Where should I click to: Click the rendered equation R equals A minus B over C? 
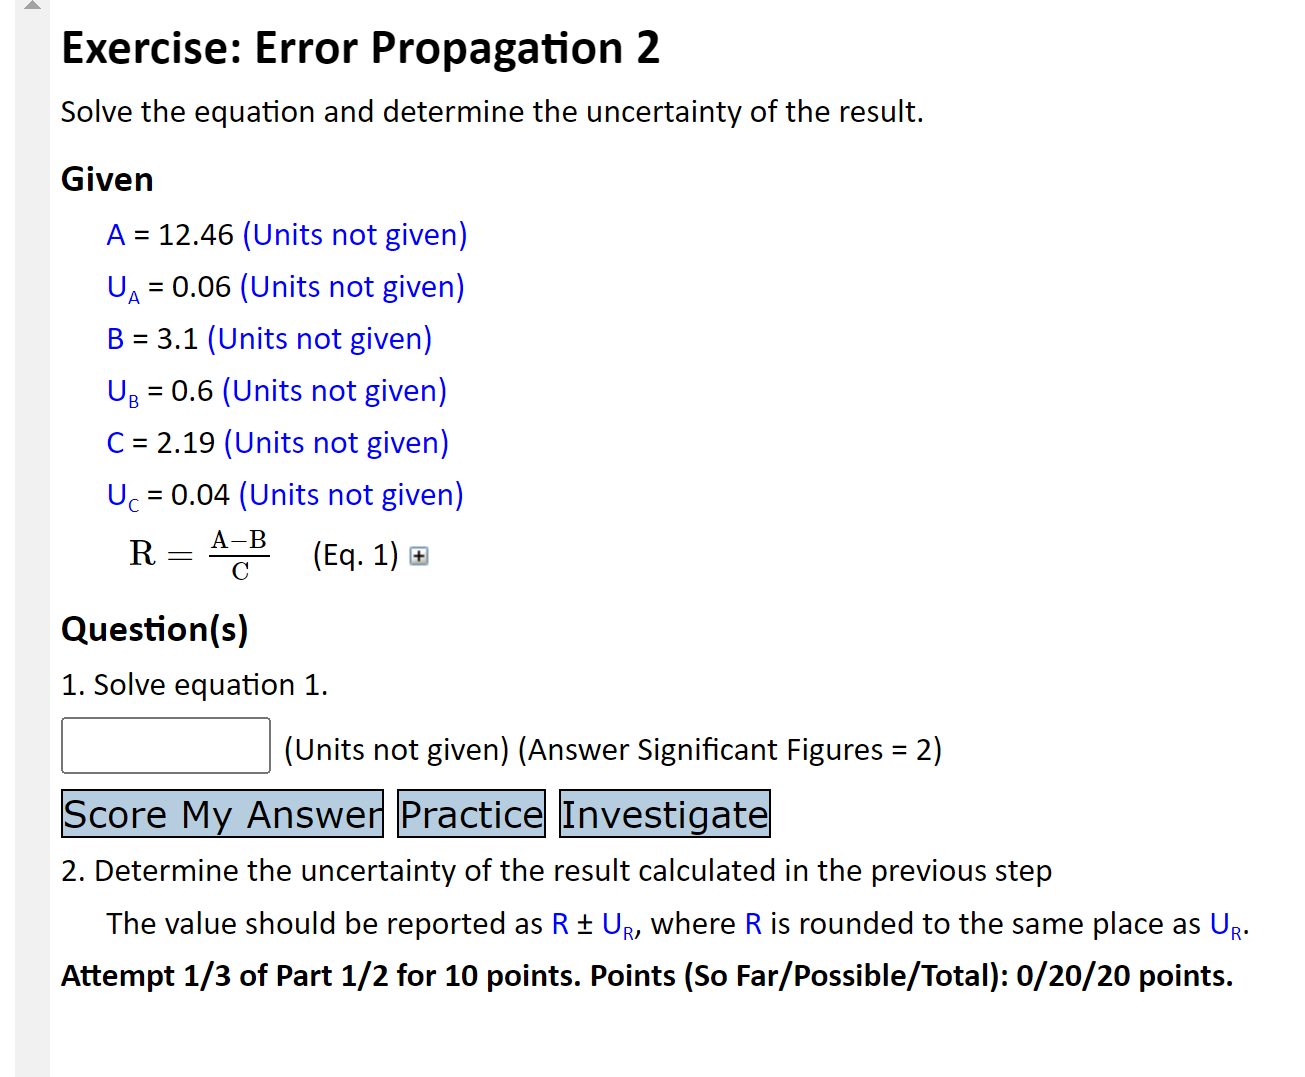198,554
